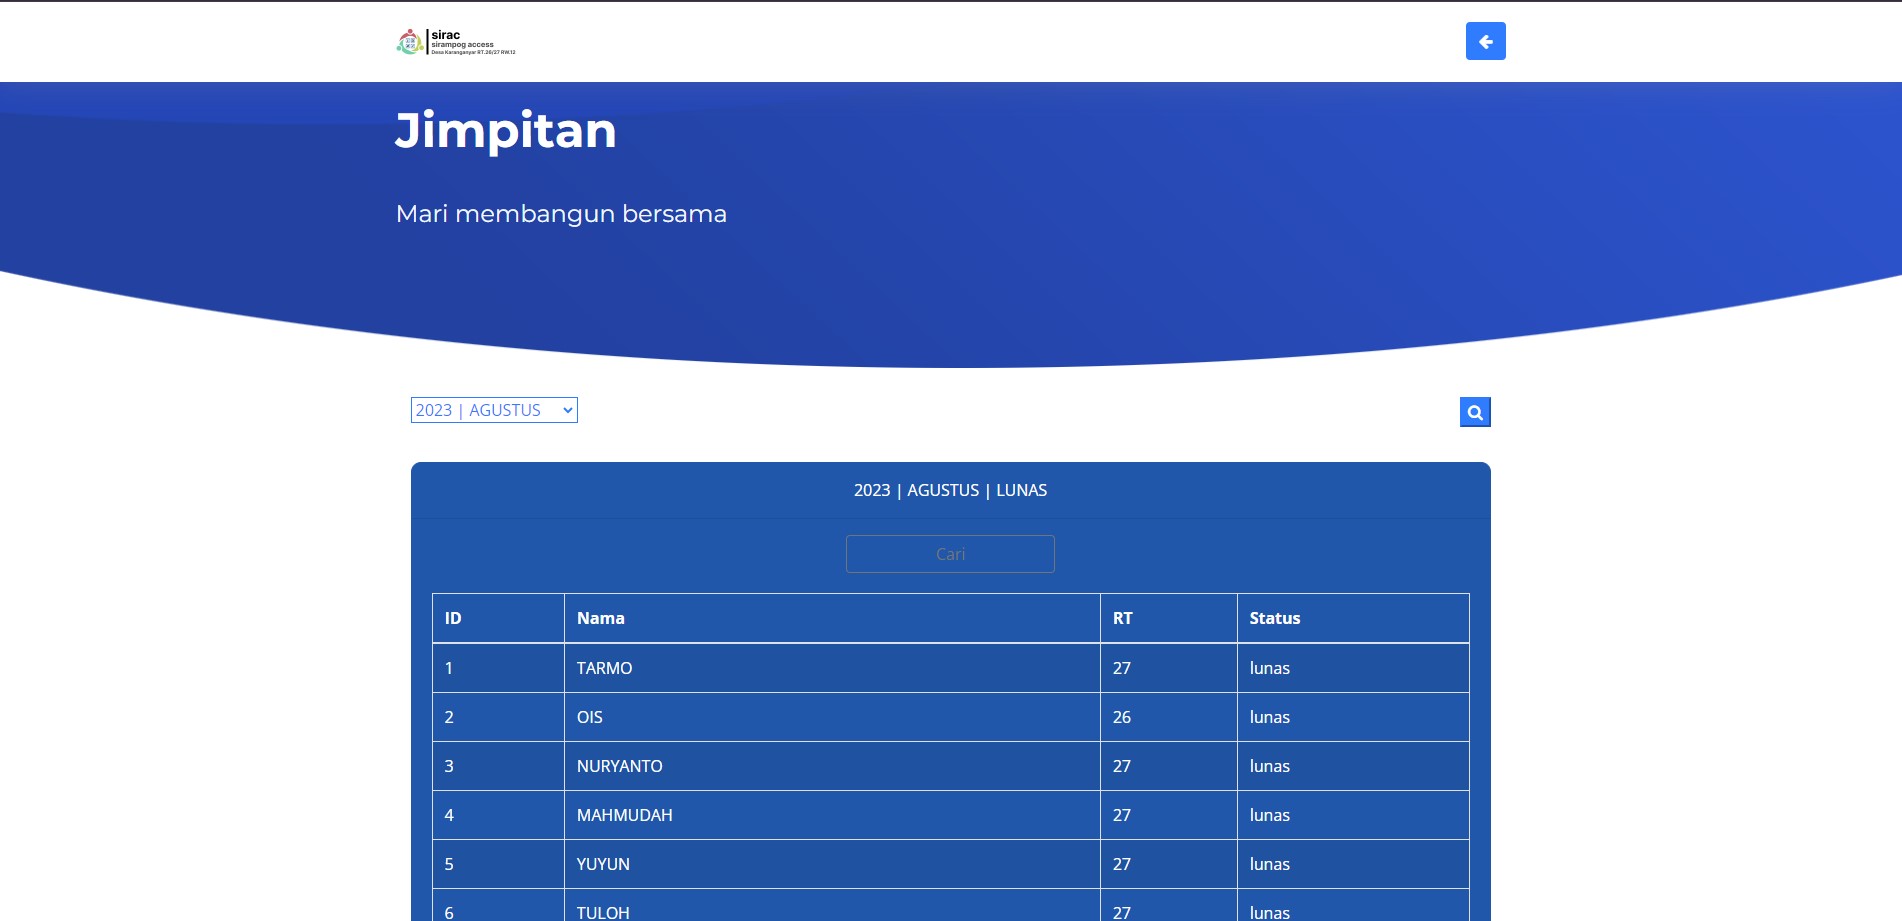
Task: Click the RT value 26 for OIS
Action: click(x=1122, y=717)
